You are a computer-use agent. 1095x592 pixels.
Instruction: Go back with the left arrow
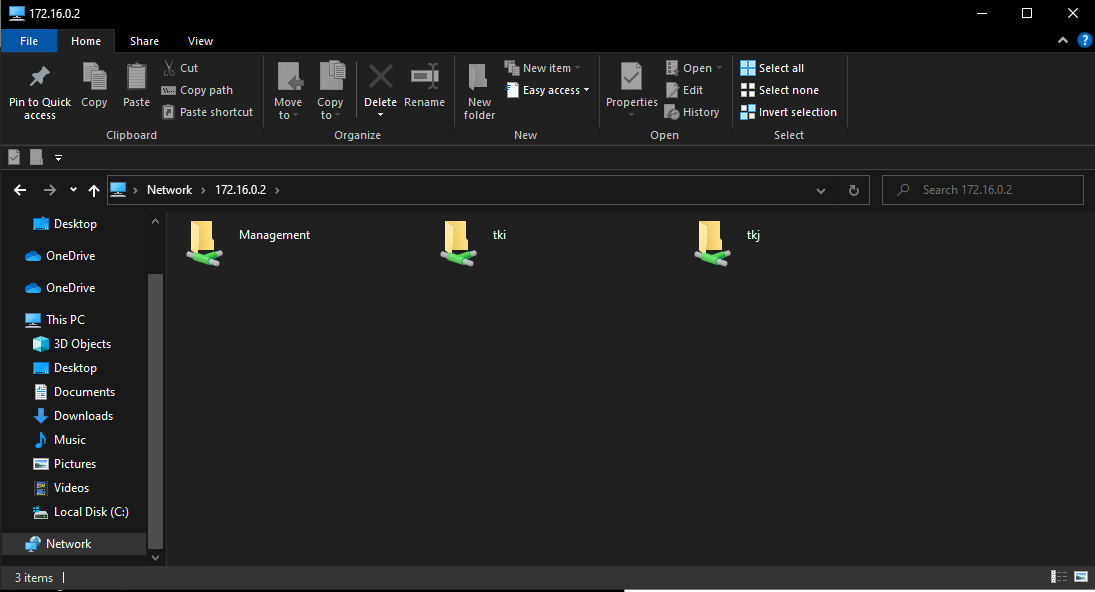pyautogui.click(x=20, y=190)
